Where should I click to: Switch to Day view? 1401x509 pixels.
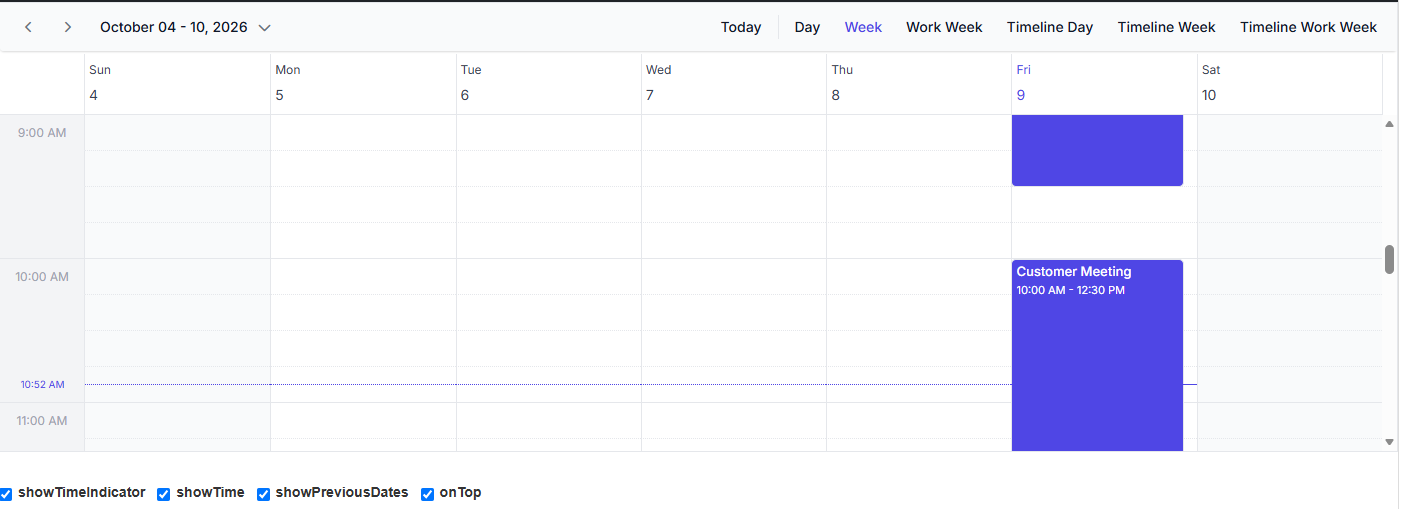tap(807, 27)
